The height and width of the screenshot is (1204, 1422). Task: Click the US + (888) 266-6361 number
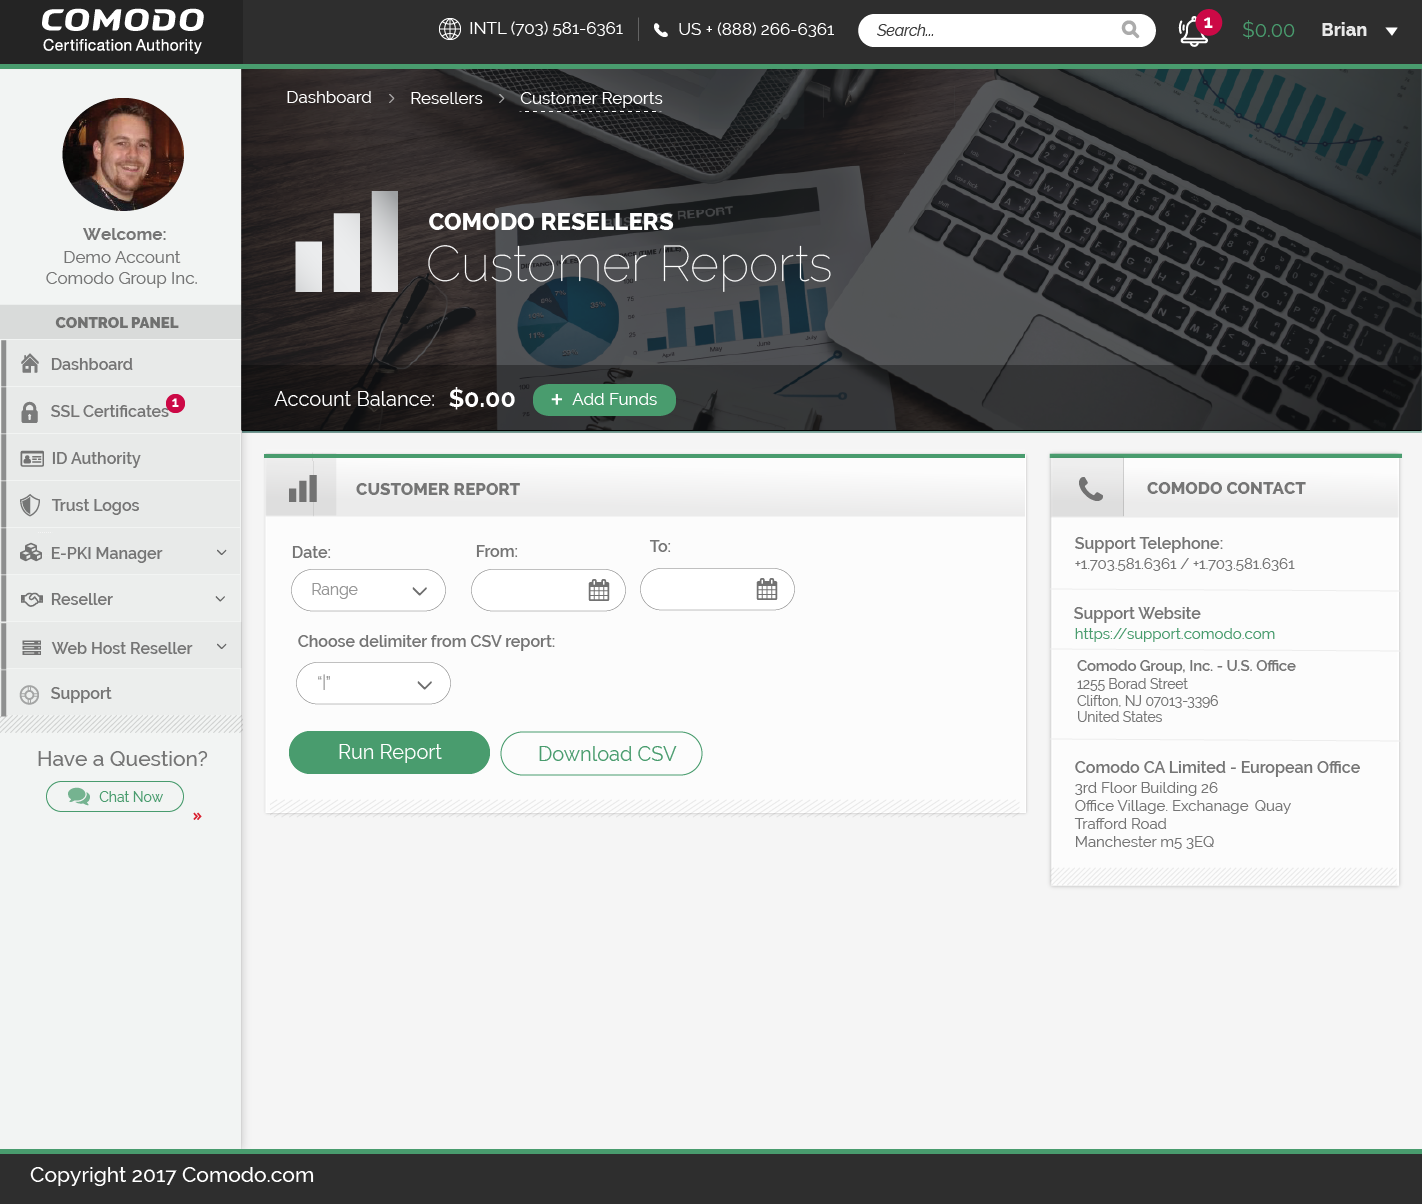pos(756,30)
